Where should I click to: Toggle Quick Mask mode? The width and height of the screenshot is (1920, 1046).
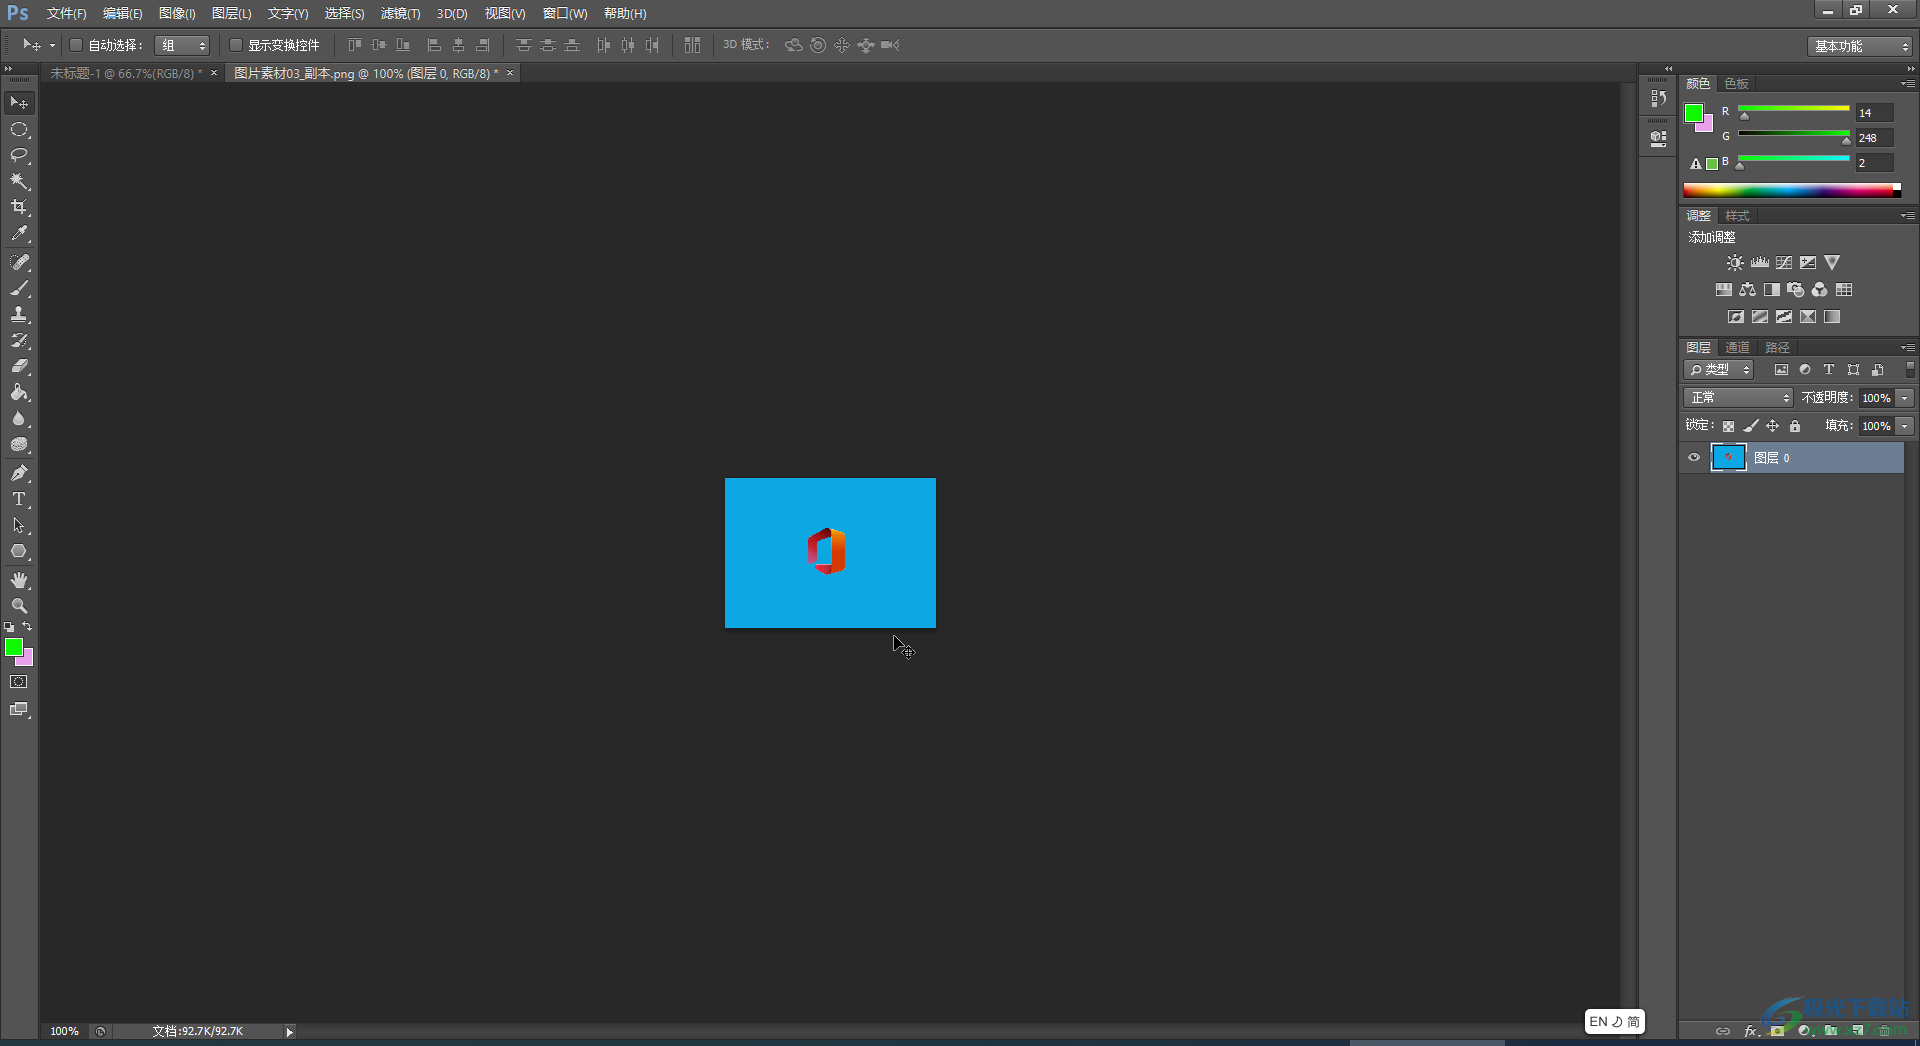click(x=19, y=682)
